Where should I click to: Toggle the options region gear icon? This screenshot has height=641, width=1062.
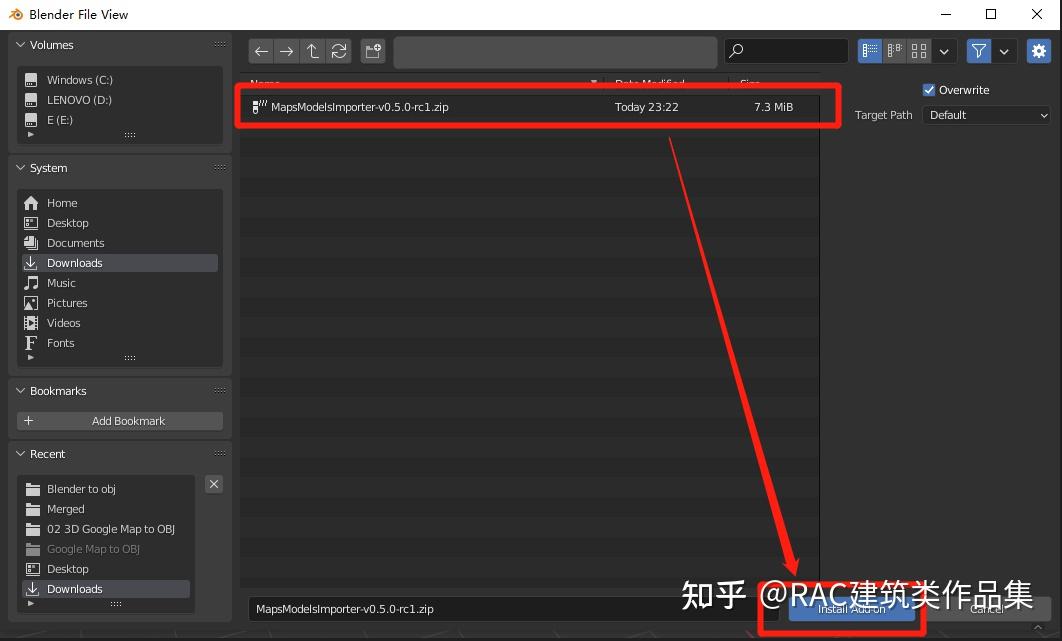(x=1039, y=51)
